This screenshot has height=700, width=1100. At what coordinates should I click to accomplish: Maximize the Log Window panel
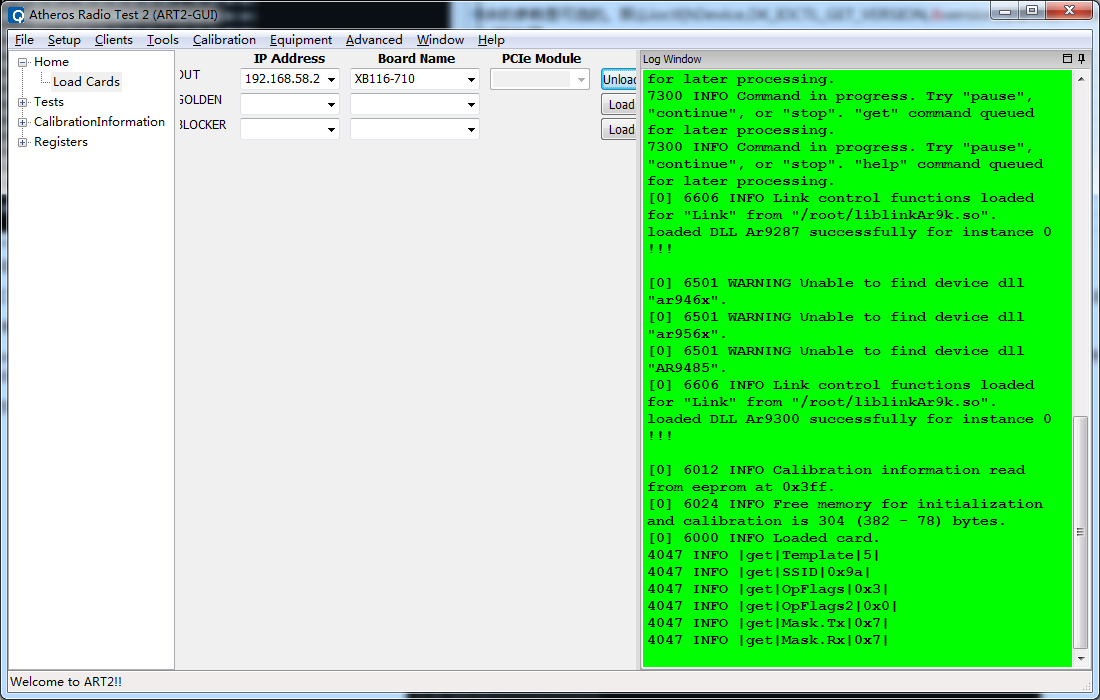(x=1067, y=59)
